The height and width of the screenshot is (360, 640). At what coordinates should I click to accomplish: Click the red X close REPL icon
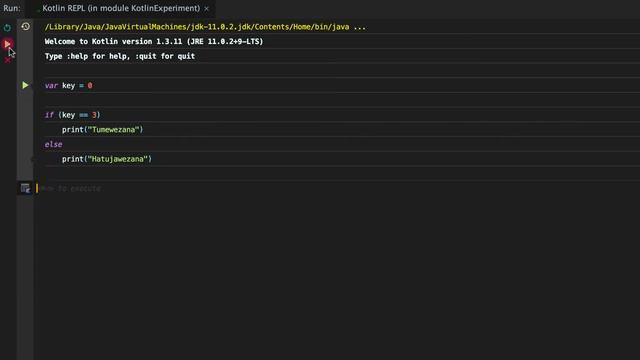[x=7, y=60]
